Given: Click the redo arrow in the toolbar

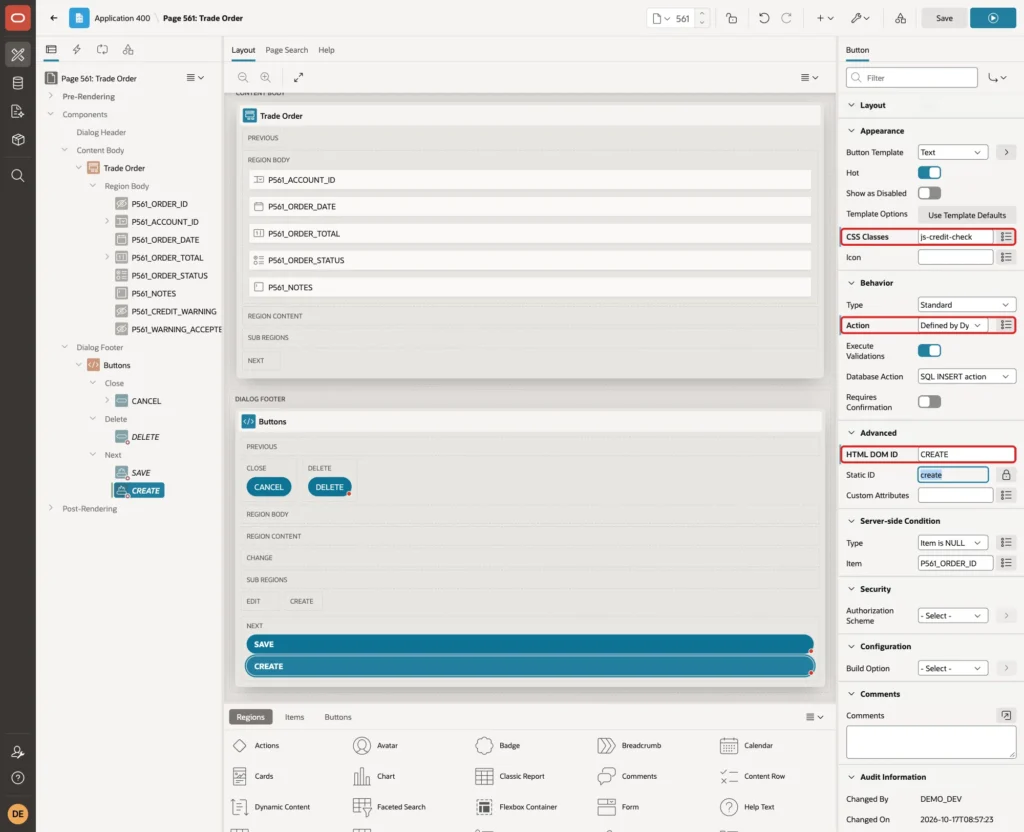Looking at the screenshot, I should 786,18.
